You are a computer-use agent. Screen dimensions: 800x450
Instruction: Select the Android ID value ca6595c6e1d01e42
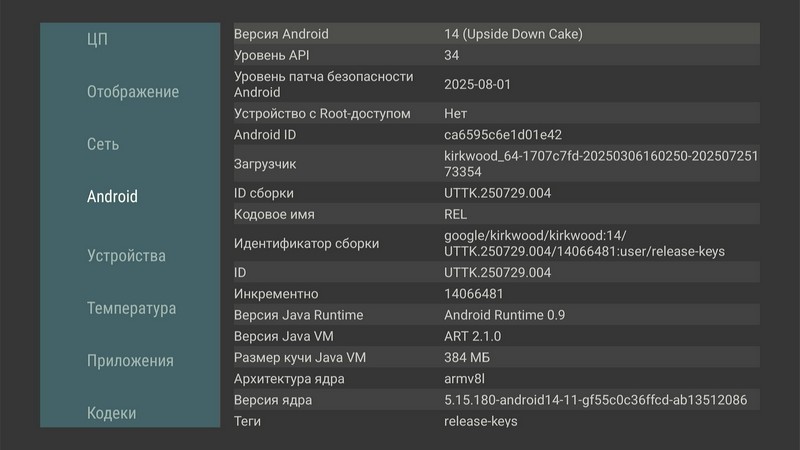coord(503,135)
